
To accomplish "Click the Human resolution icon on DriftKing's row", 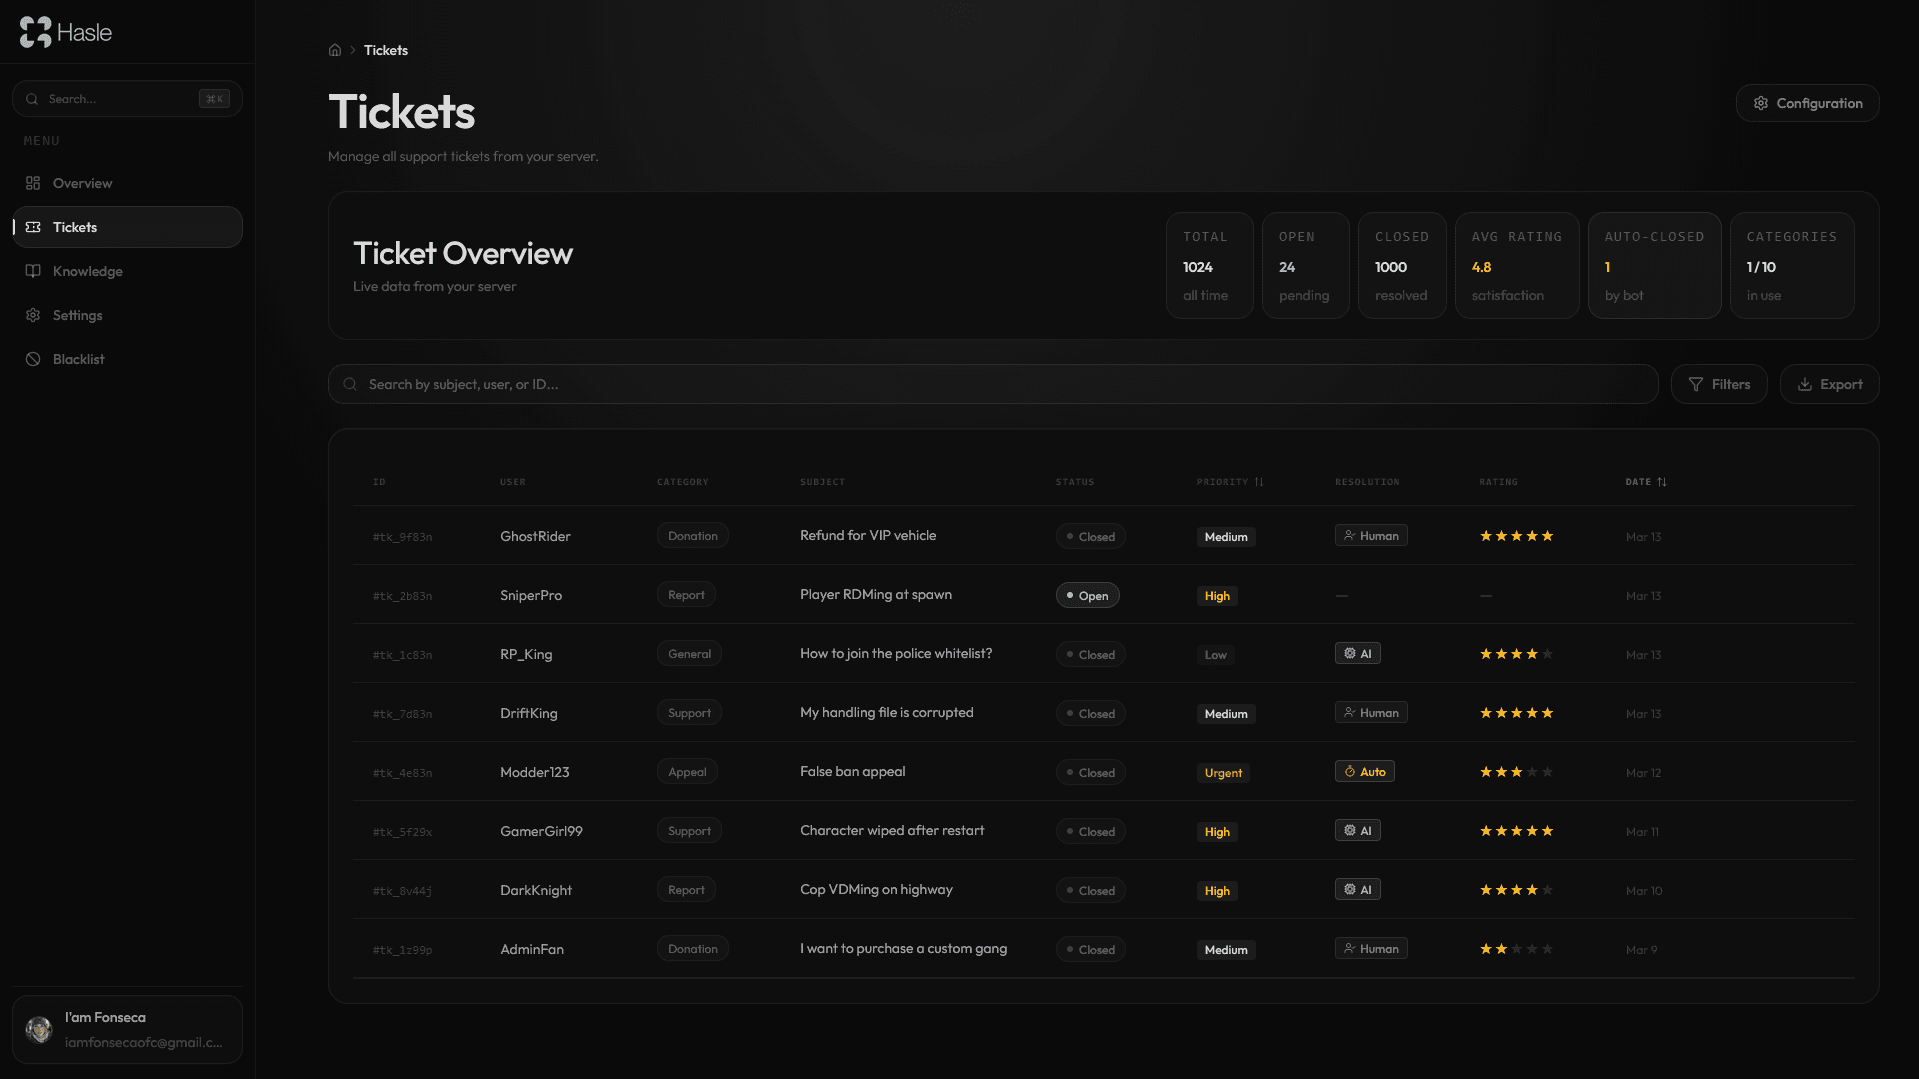I will click(1349, 711).
